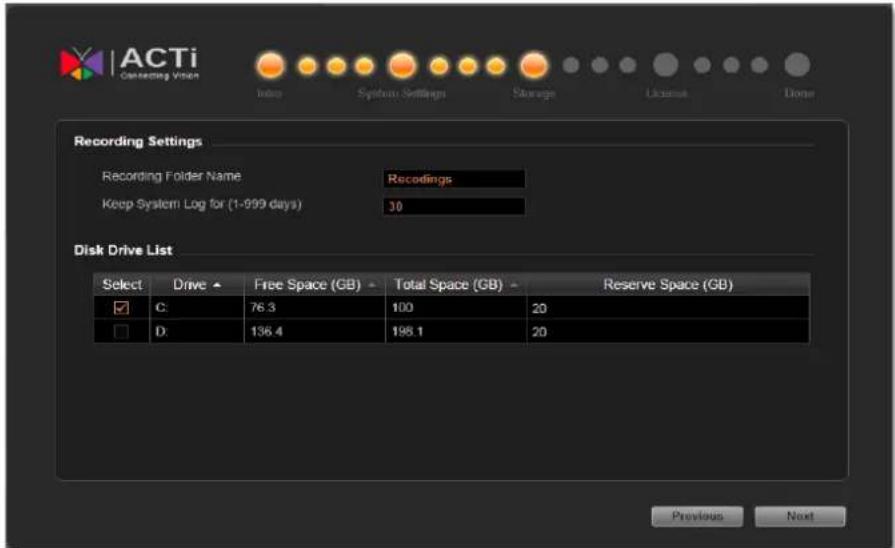Click the ACTi logo
Screen dimensions: 895x548
[x=130, y=63]
